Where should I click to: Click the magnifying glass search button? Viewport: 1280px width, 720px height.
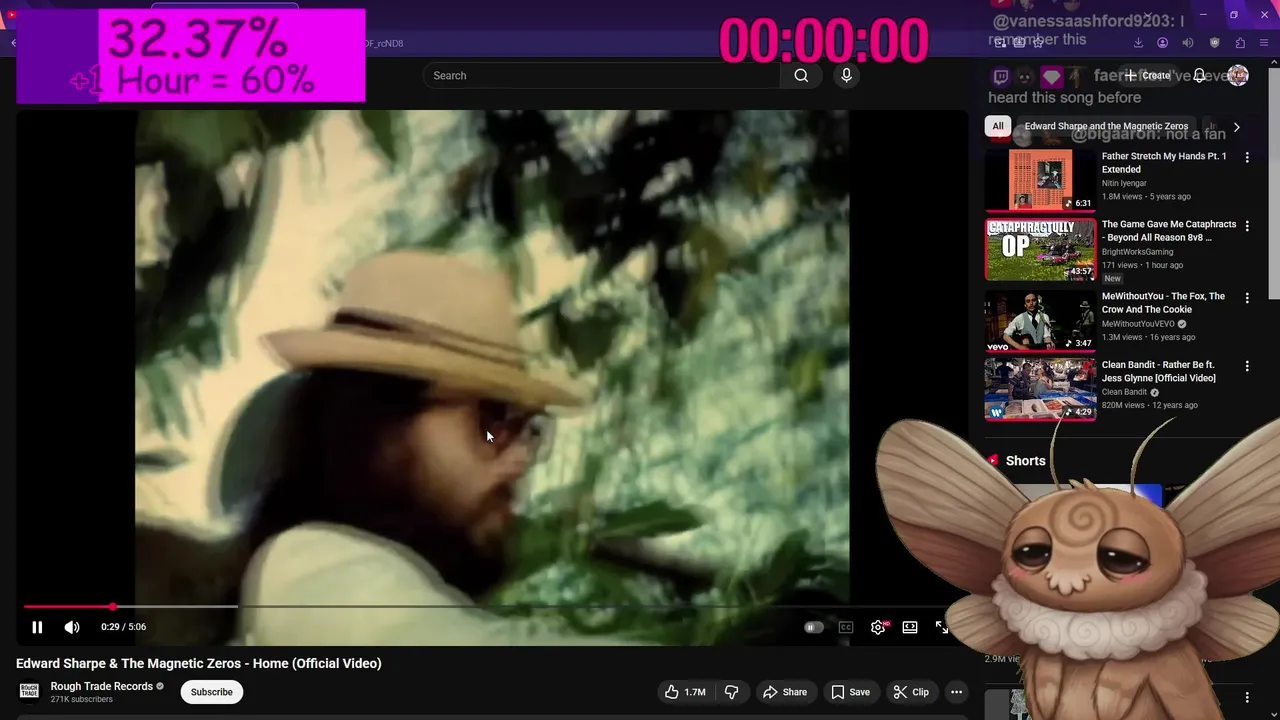(801, 75)
